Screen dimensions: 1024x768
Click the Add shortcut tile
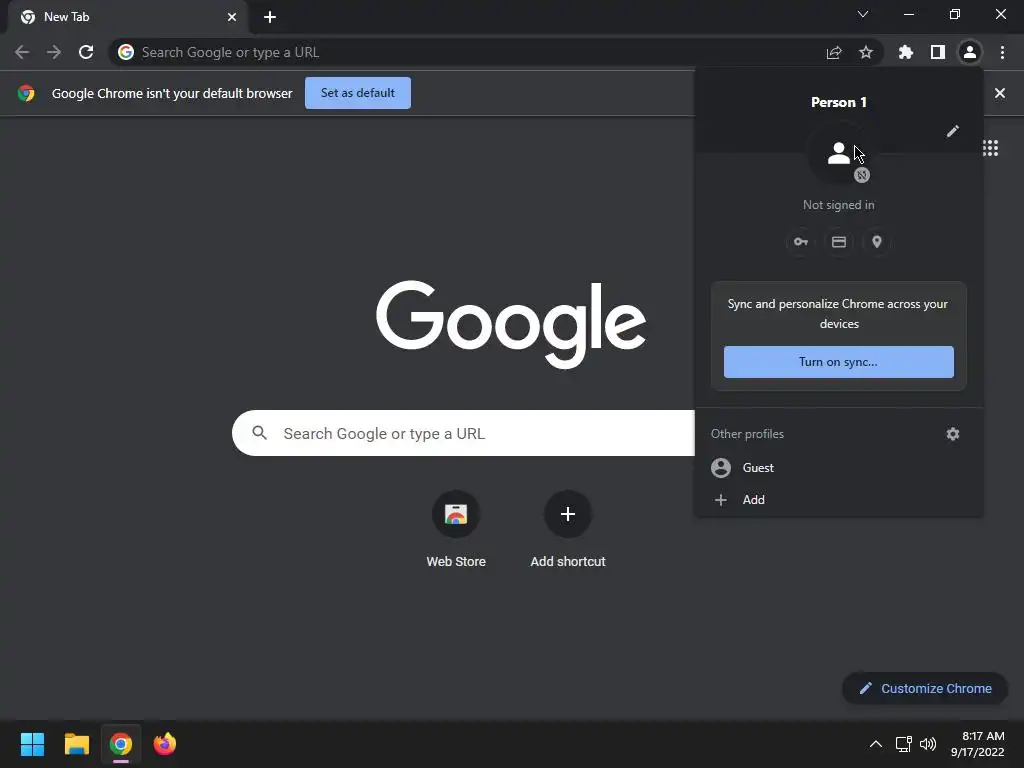point(568,529)
